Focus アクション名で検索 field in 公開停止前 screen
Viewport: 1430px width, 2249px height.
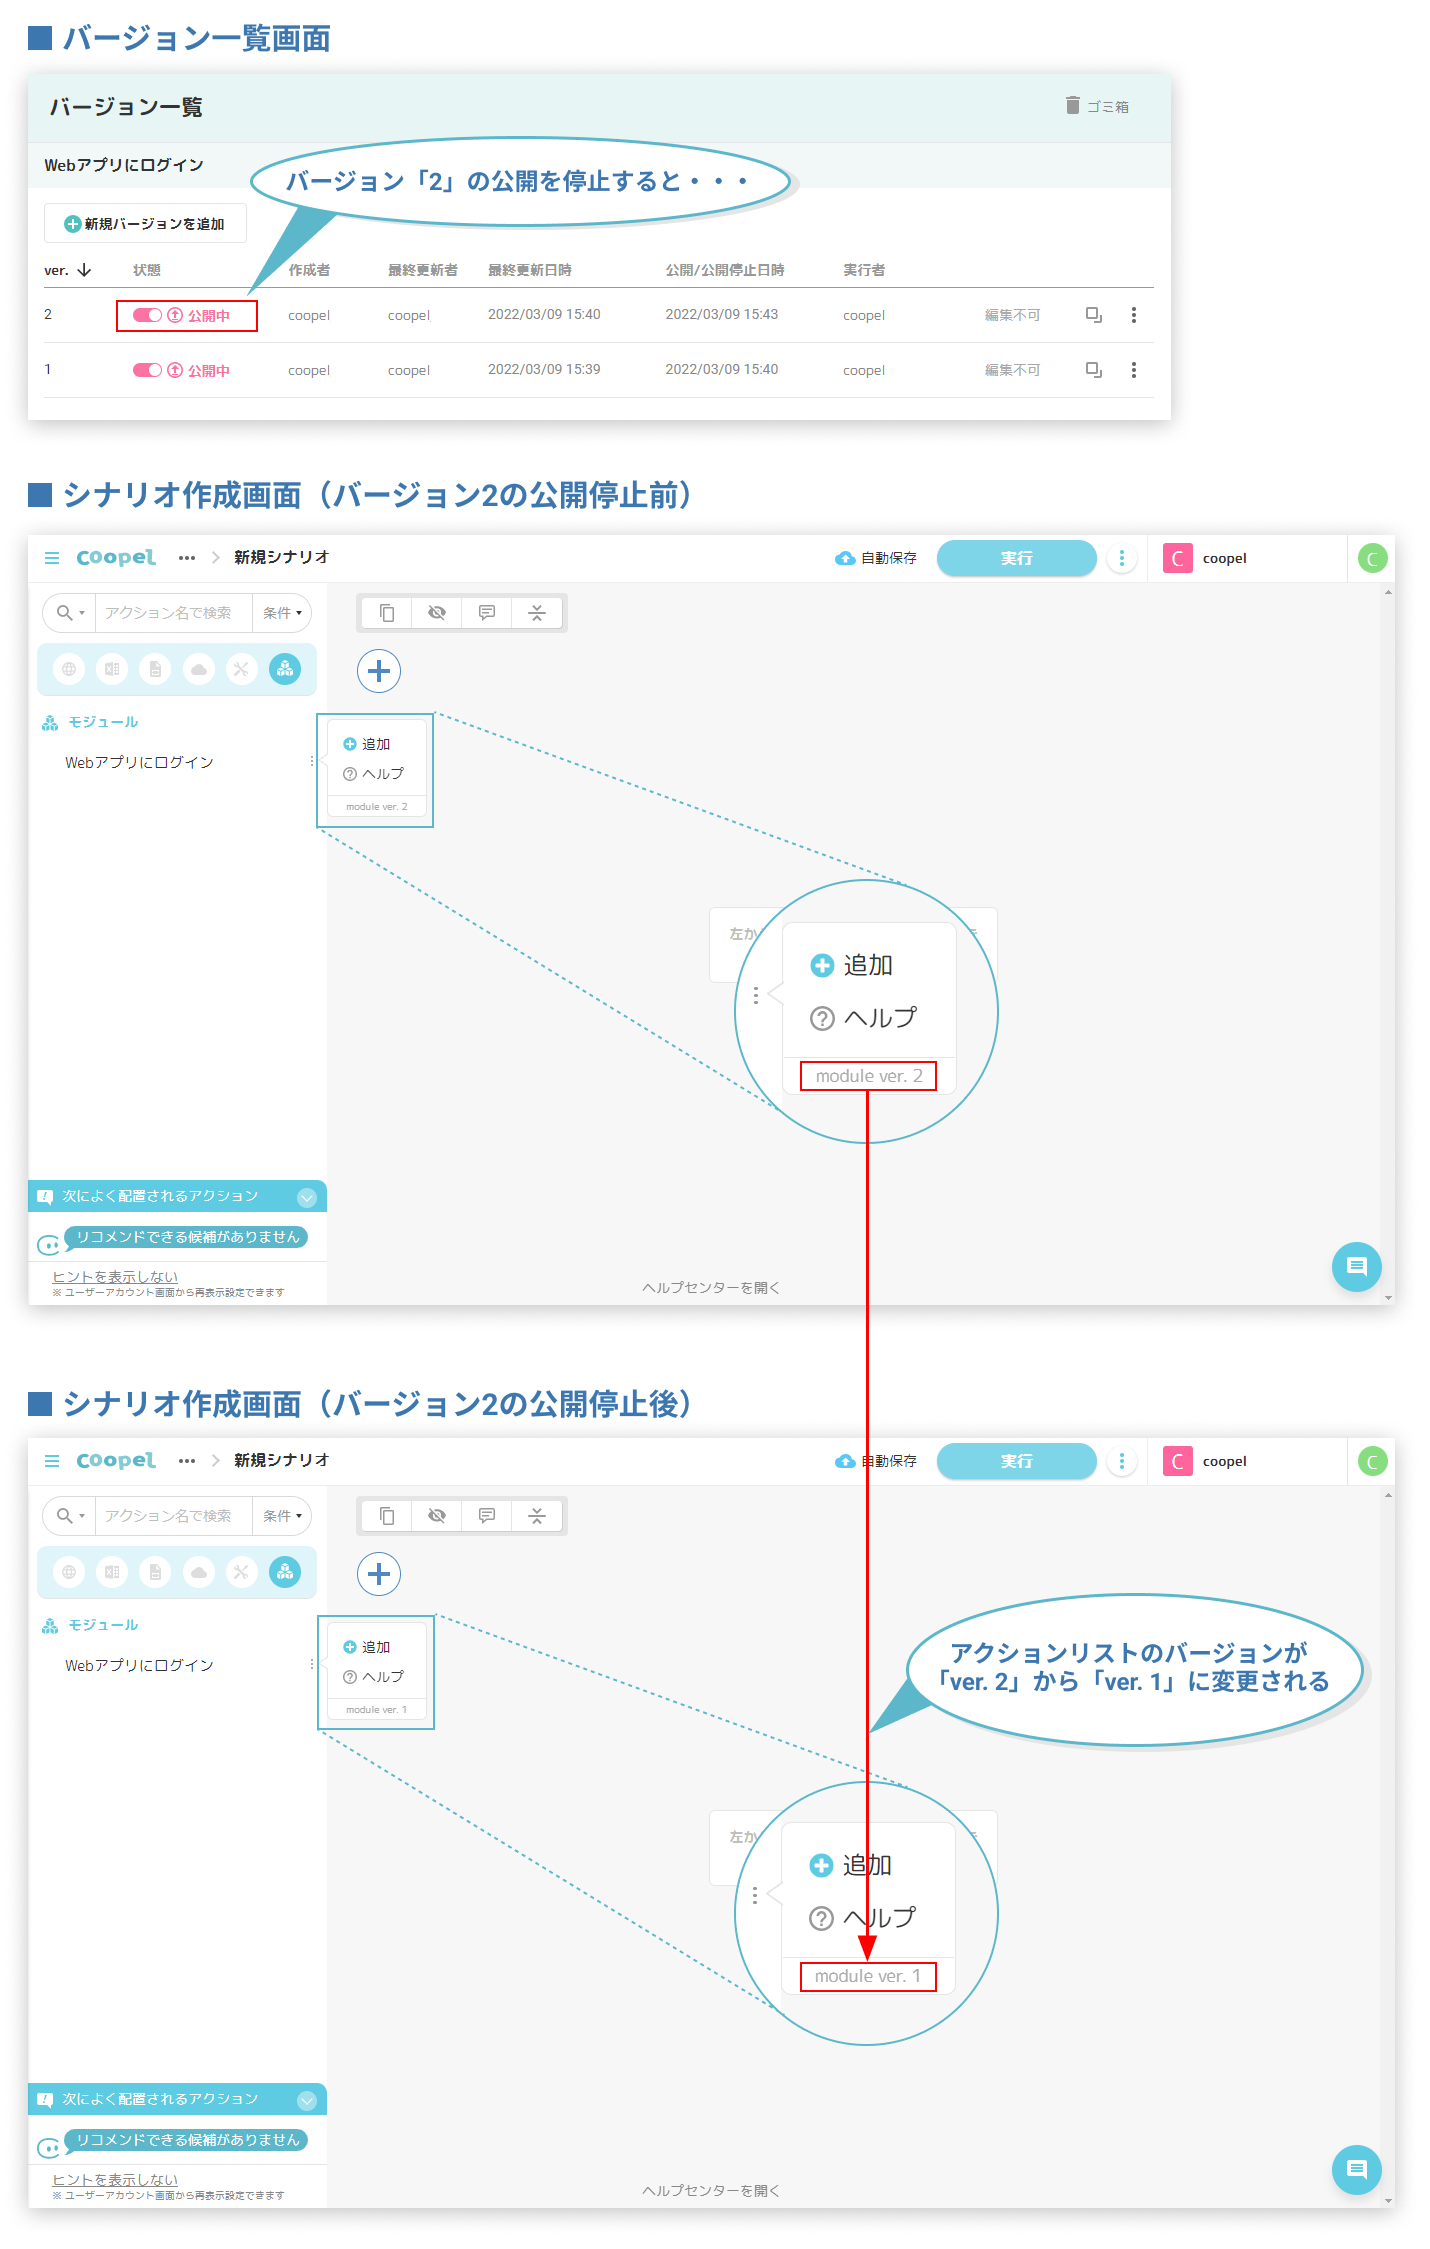tap(172, 613)
